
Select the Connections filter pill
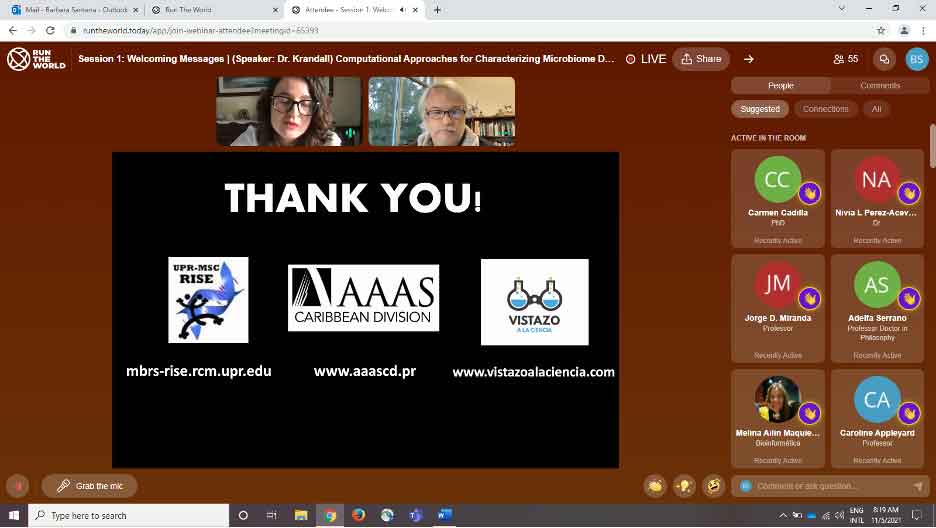click(x=825, y=109)
